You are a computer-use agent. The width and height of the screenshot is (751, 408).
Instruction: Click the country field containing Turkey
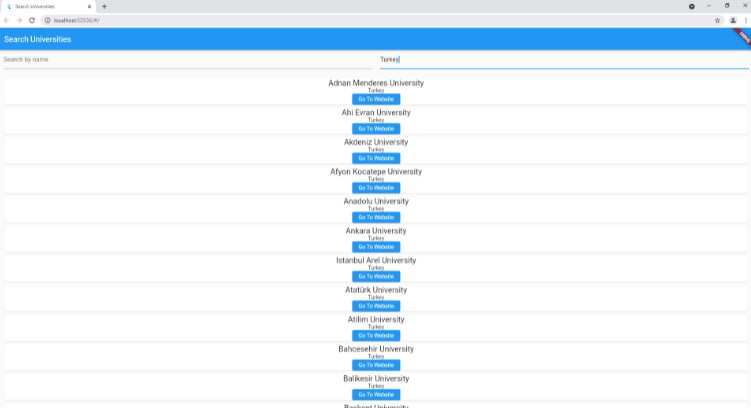point(564,60)
